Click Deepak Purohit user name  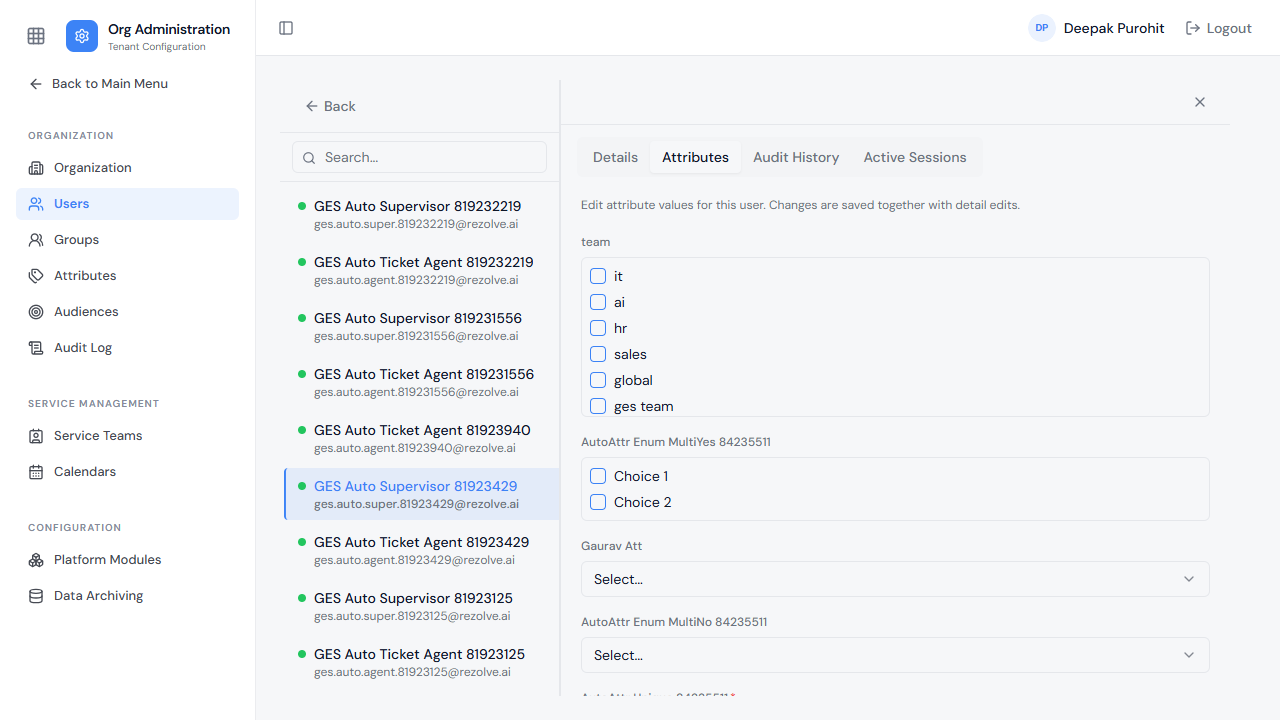1114,28
